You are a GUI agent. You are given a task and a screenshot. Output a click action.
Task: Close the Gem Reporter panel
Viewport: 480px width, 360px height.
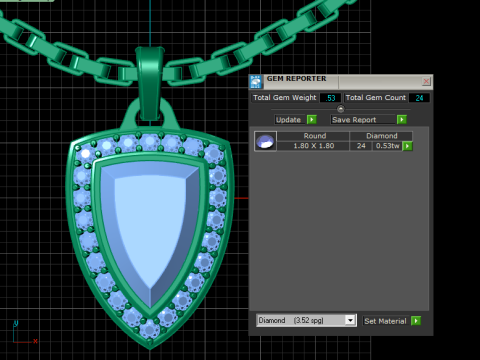(426, 81)
